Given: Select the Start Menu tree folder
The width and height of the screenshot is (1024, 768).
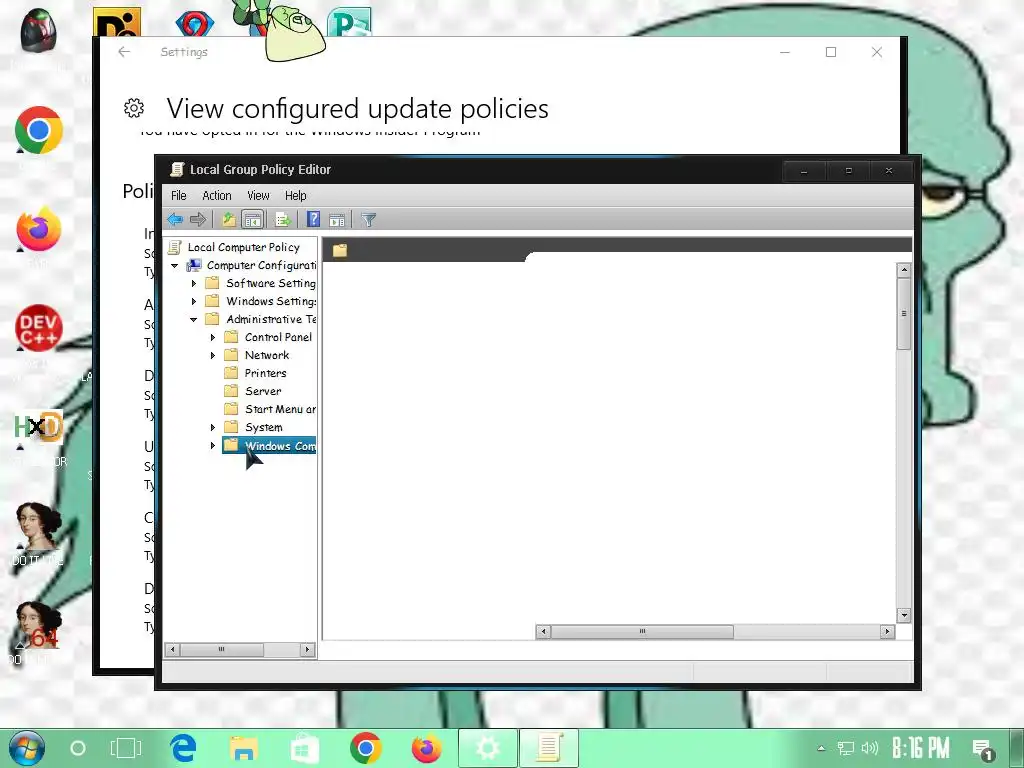Looking at the screenshot, I should coord(280,409).
